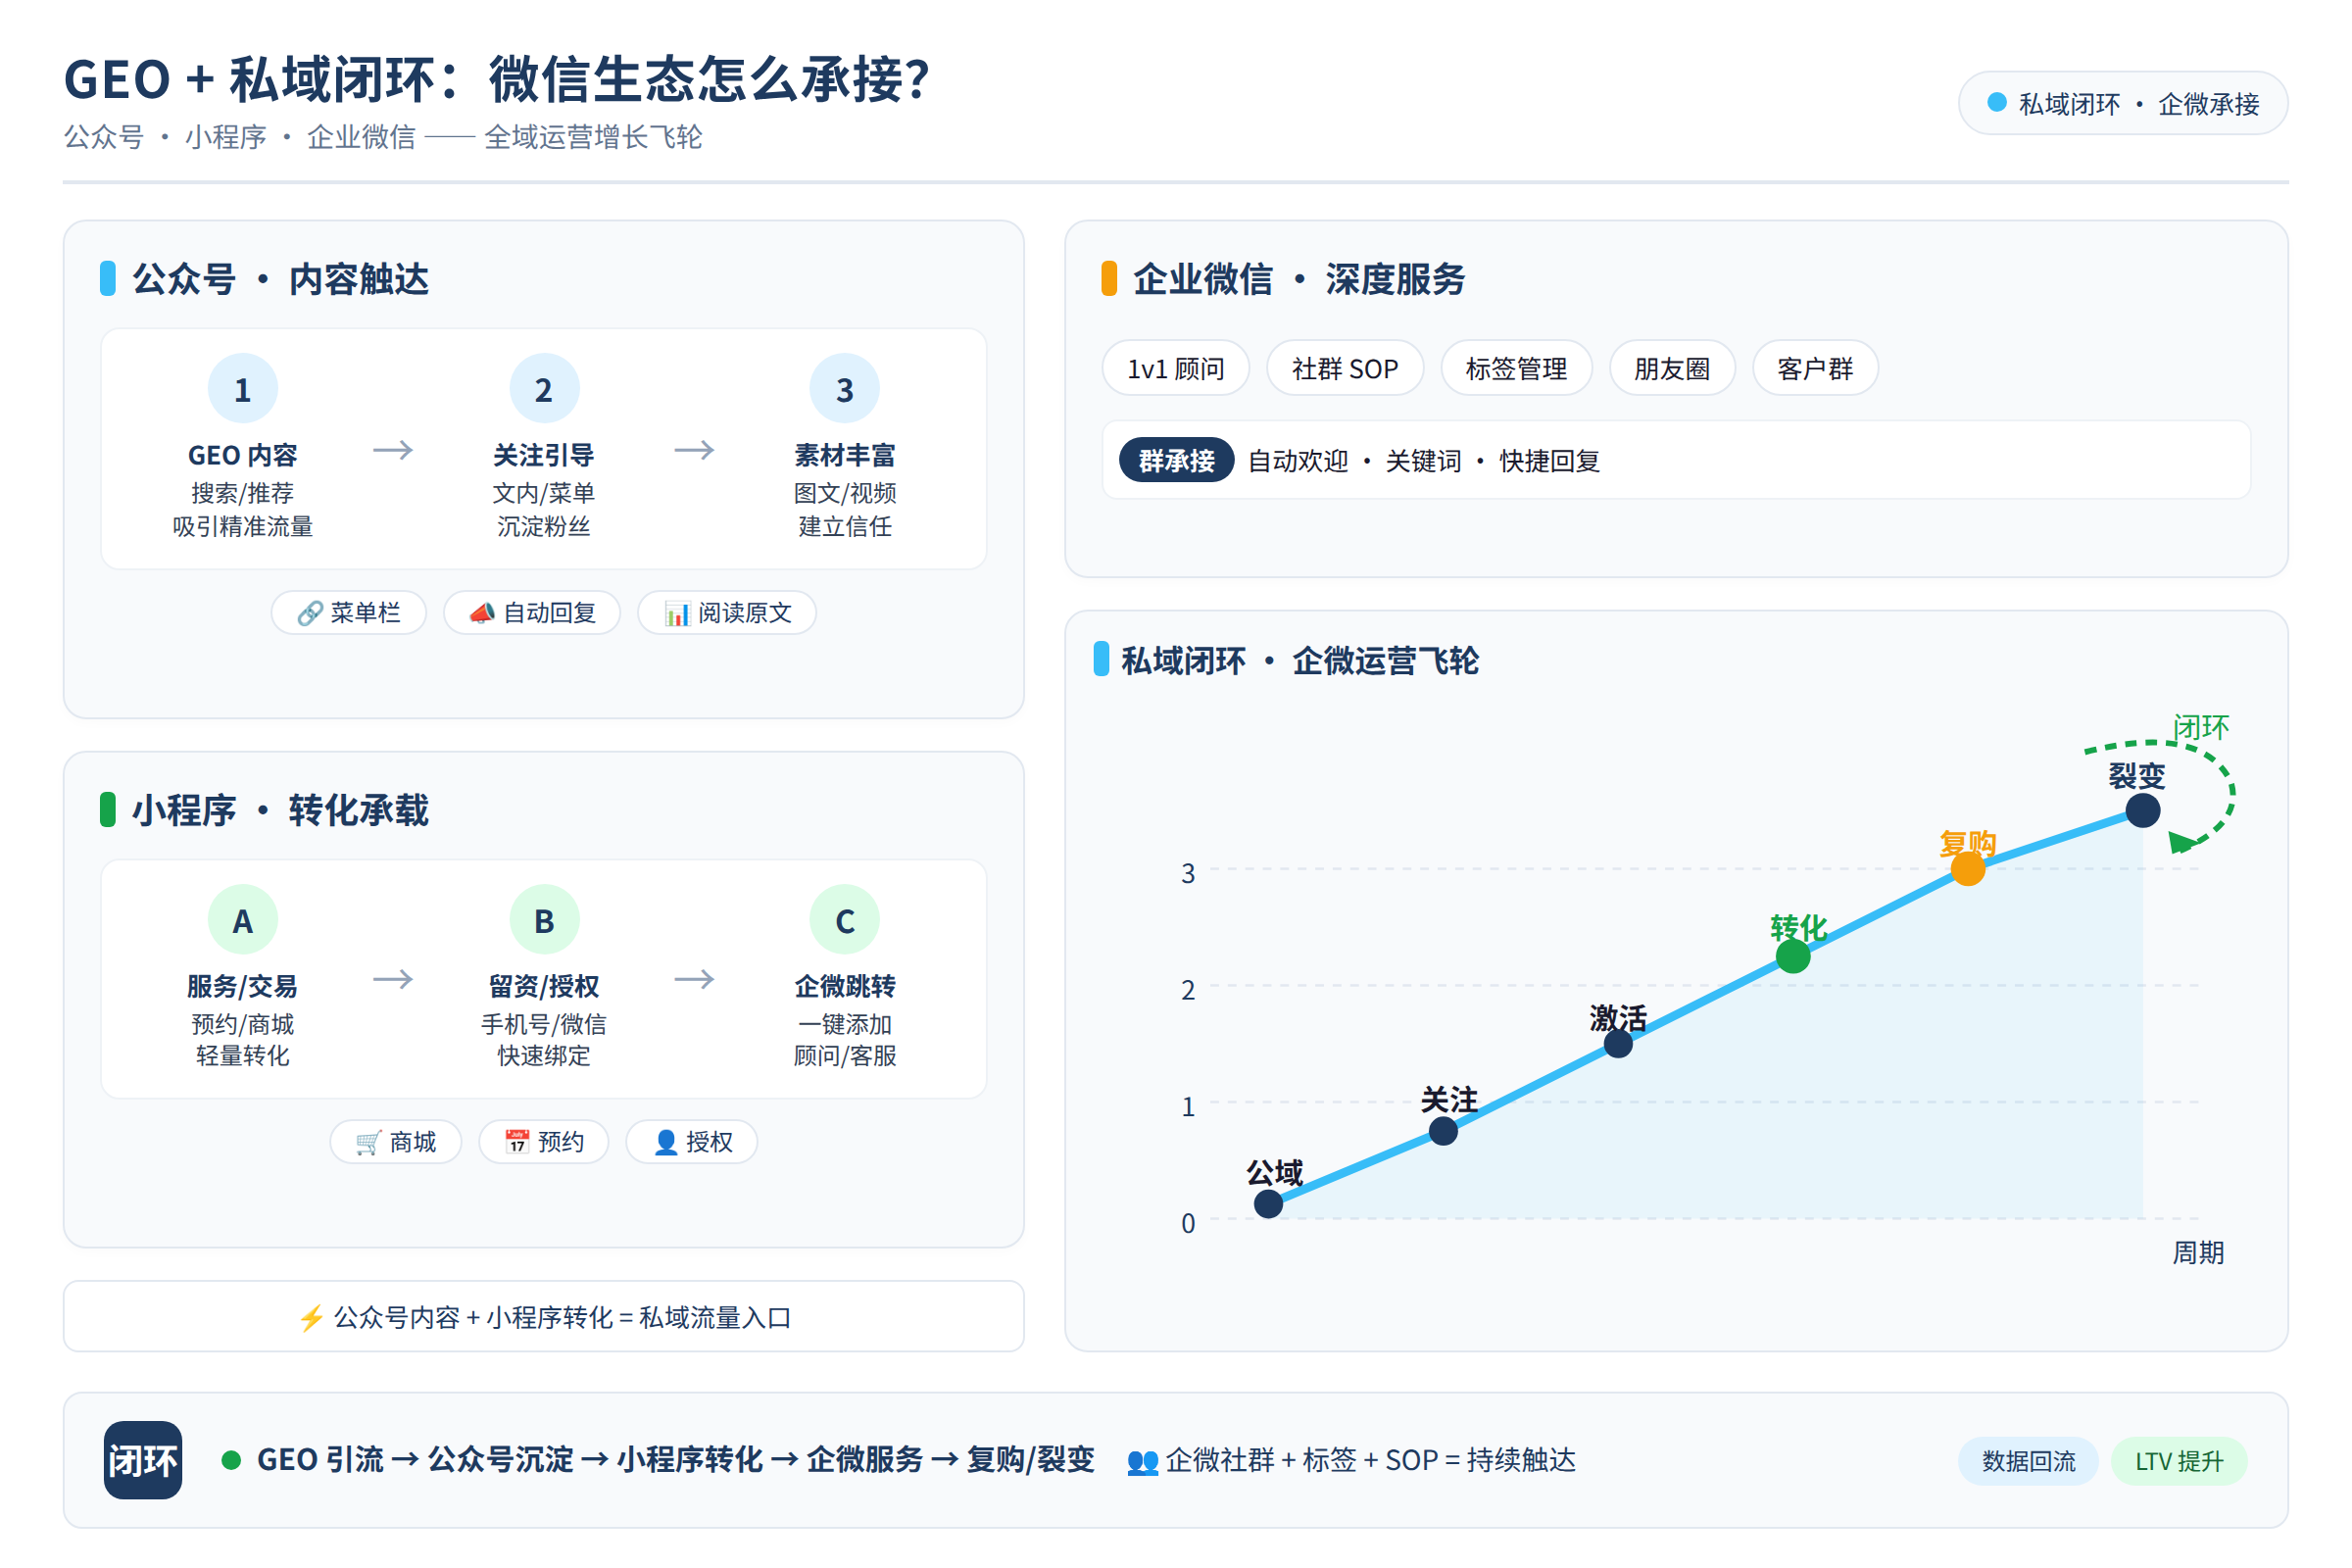Click the blue dot in 私域闭环 · 企微承接 badge
Screen dimensions: 2352x1568
tap(1997, 102)
